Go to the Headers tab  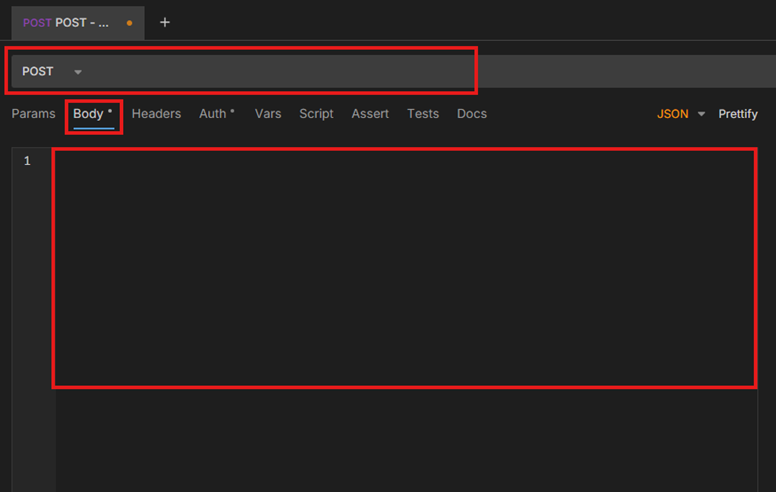click(156, 114)
